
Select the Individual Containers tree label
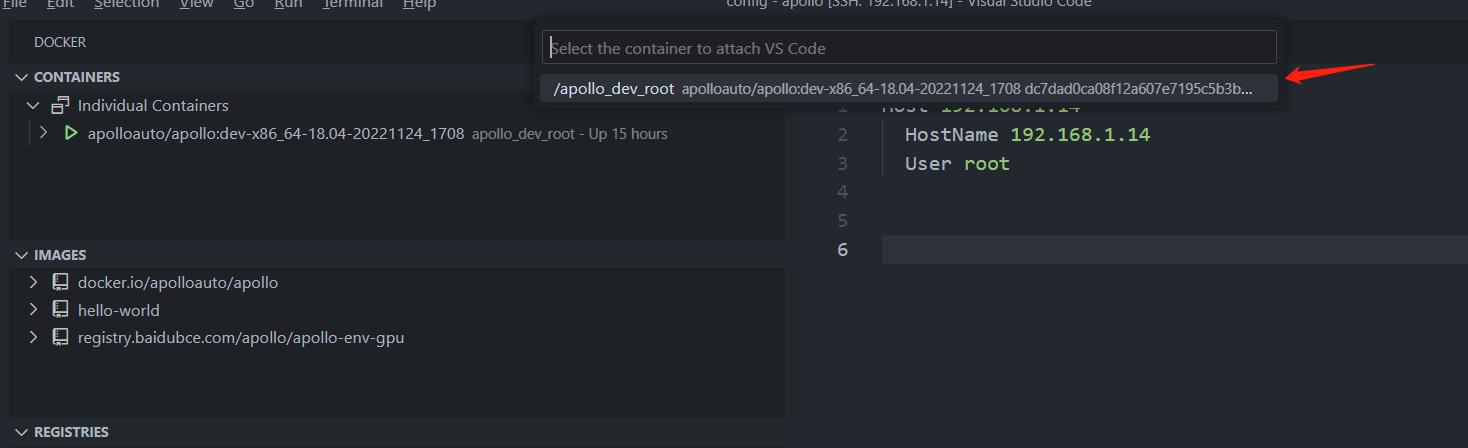(153, 105)
